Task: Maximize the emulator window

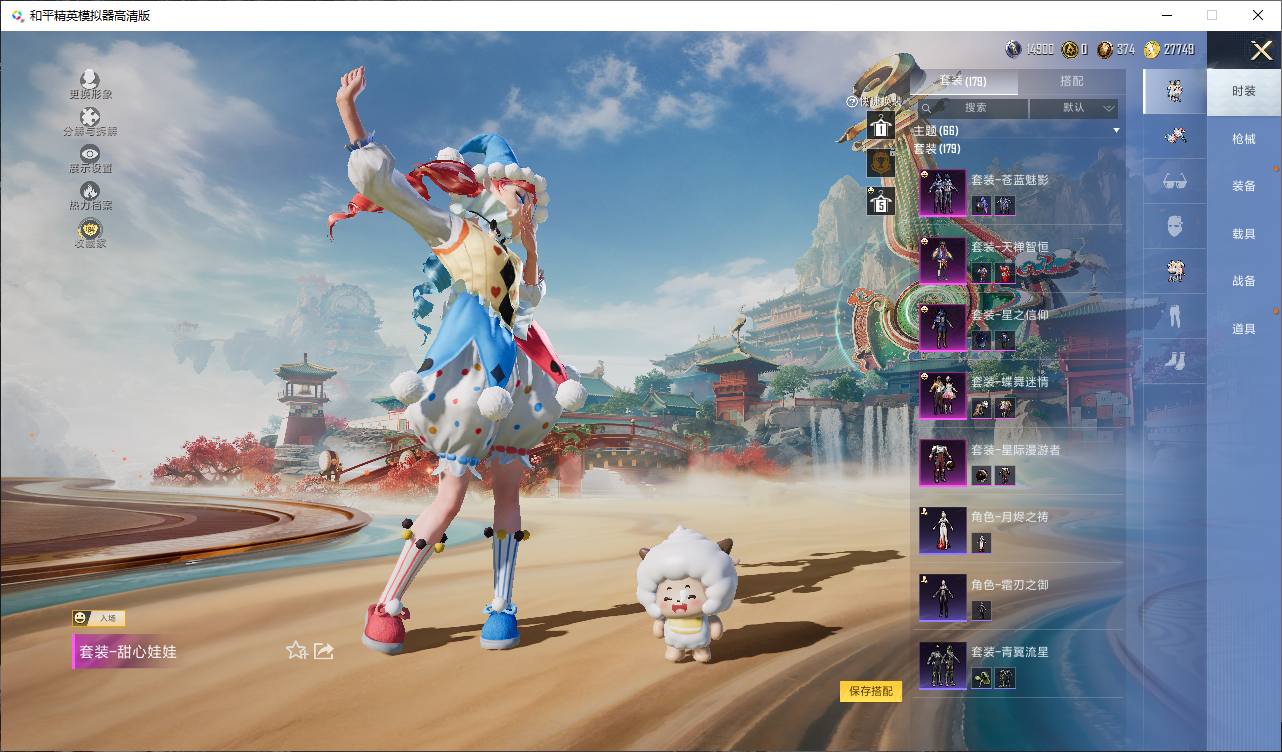Action: coord(1212,15)
